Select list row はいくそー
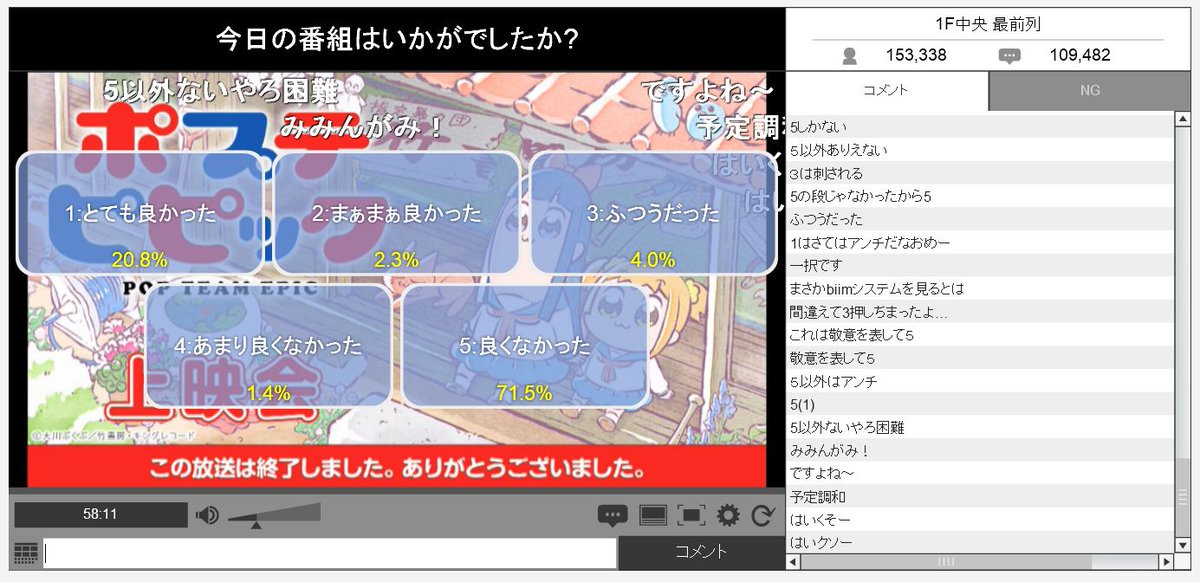The image size is (1200, 582). point(980,520)
